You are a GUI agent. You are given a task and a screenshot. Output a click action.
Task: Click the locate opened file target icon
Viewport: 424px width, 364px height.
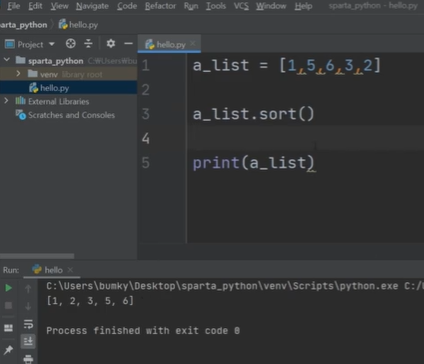(x=71, y=44)
